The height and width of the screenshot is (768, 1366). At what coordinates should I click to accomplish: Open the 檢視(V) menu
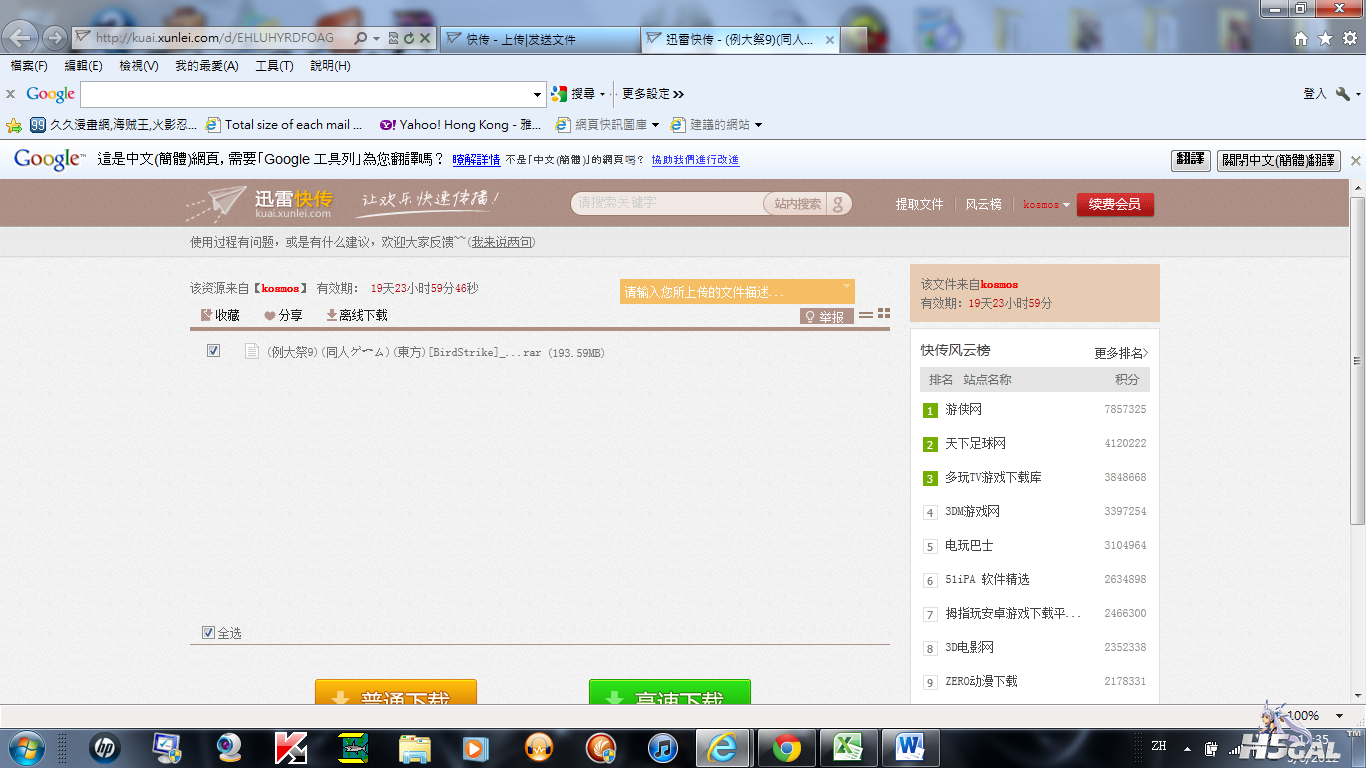tap(139, 66)
